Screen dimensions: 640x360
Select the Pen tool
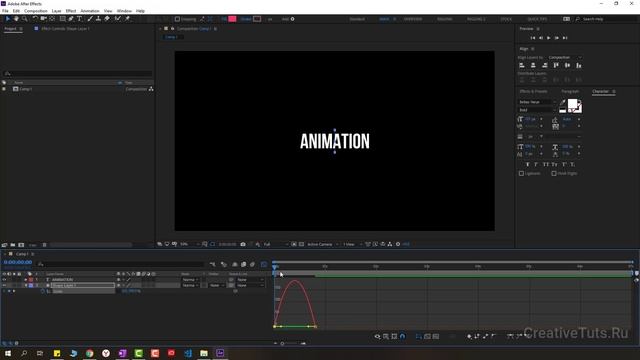point(71,19)
